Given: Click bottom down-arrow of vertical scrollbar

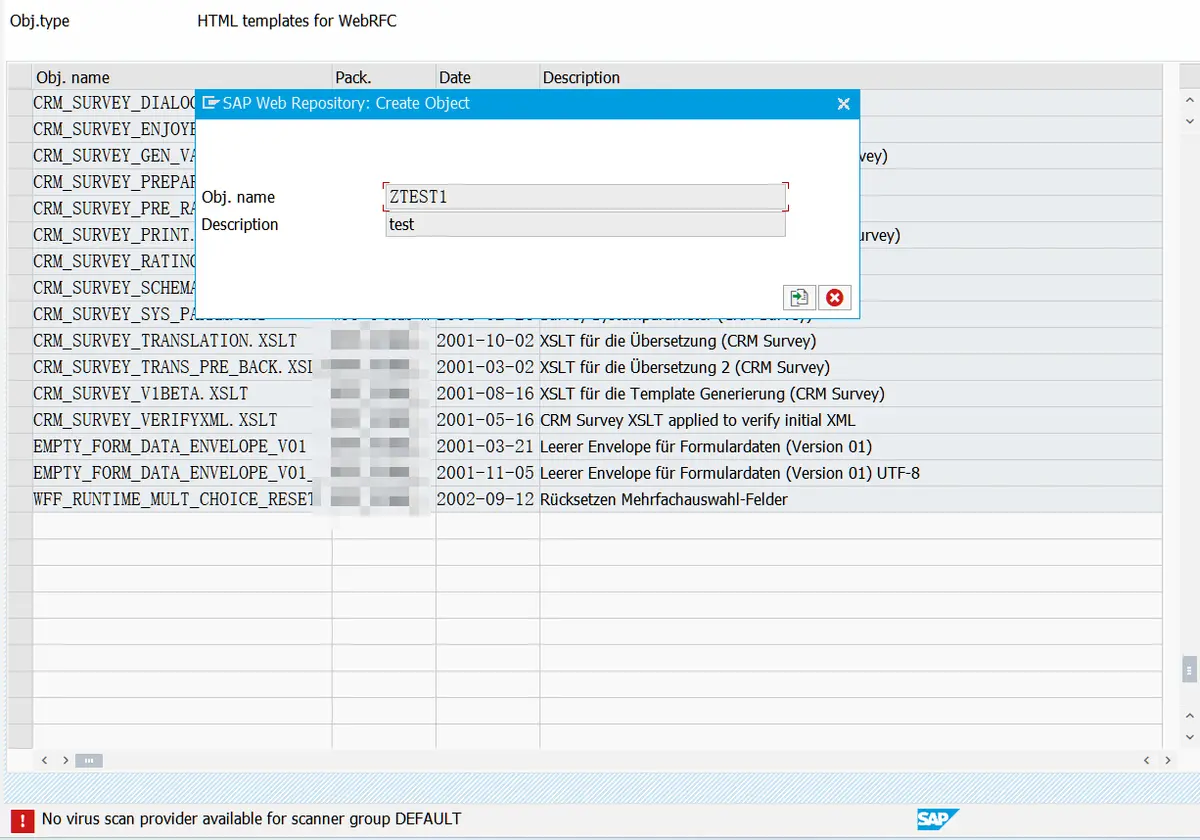Looking at the screenshot, I should coord(1189,738).
